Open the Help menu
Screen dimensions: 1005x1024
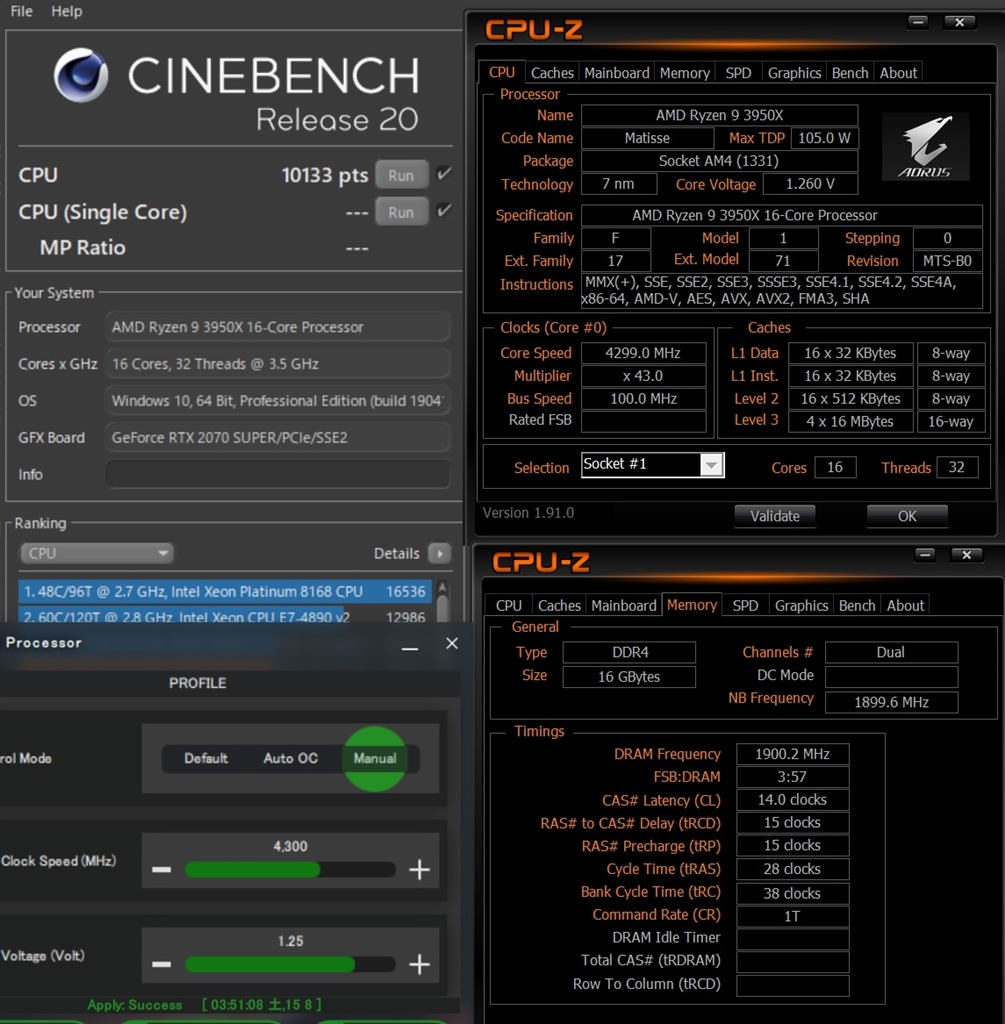(66, 11)
